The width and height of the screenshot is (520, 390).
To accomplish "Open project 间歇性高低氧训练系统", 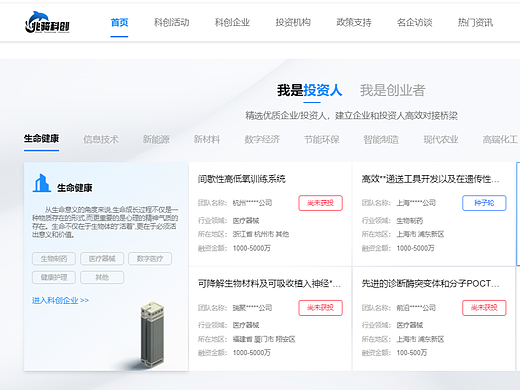I will click(x=242, y=179).
